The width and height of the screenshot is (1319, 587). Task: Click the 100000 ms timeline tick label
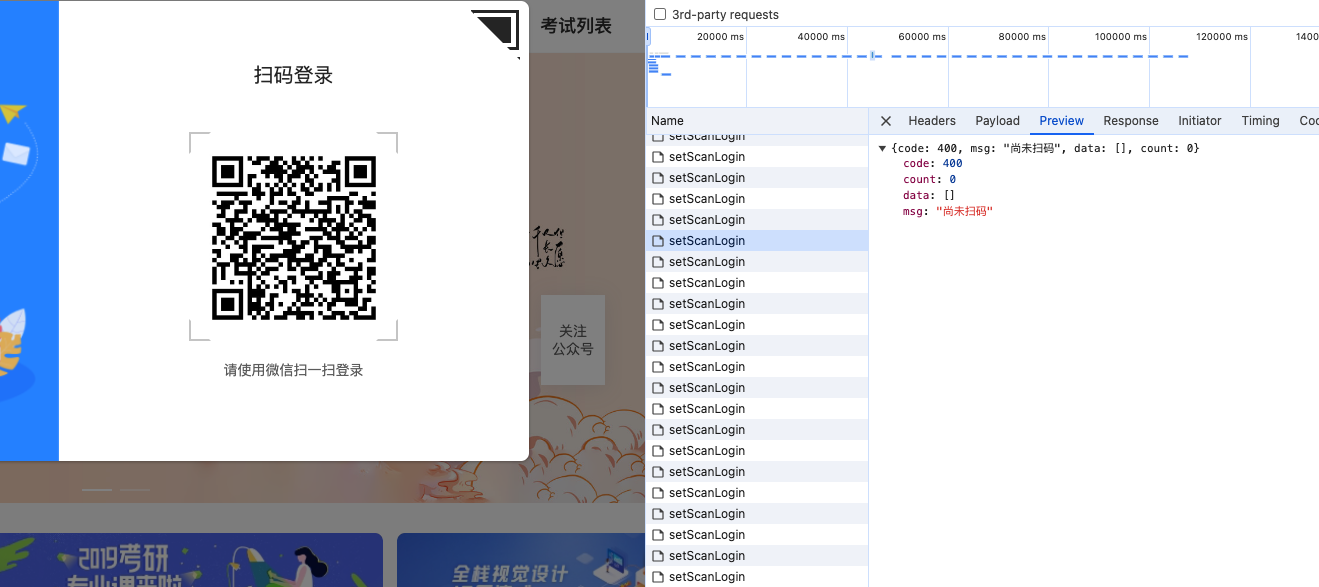(x=1120, y=37)
